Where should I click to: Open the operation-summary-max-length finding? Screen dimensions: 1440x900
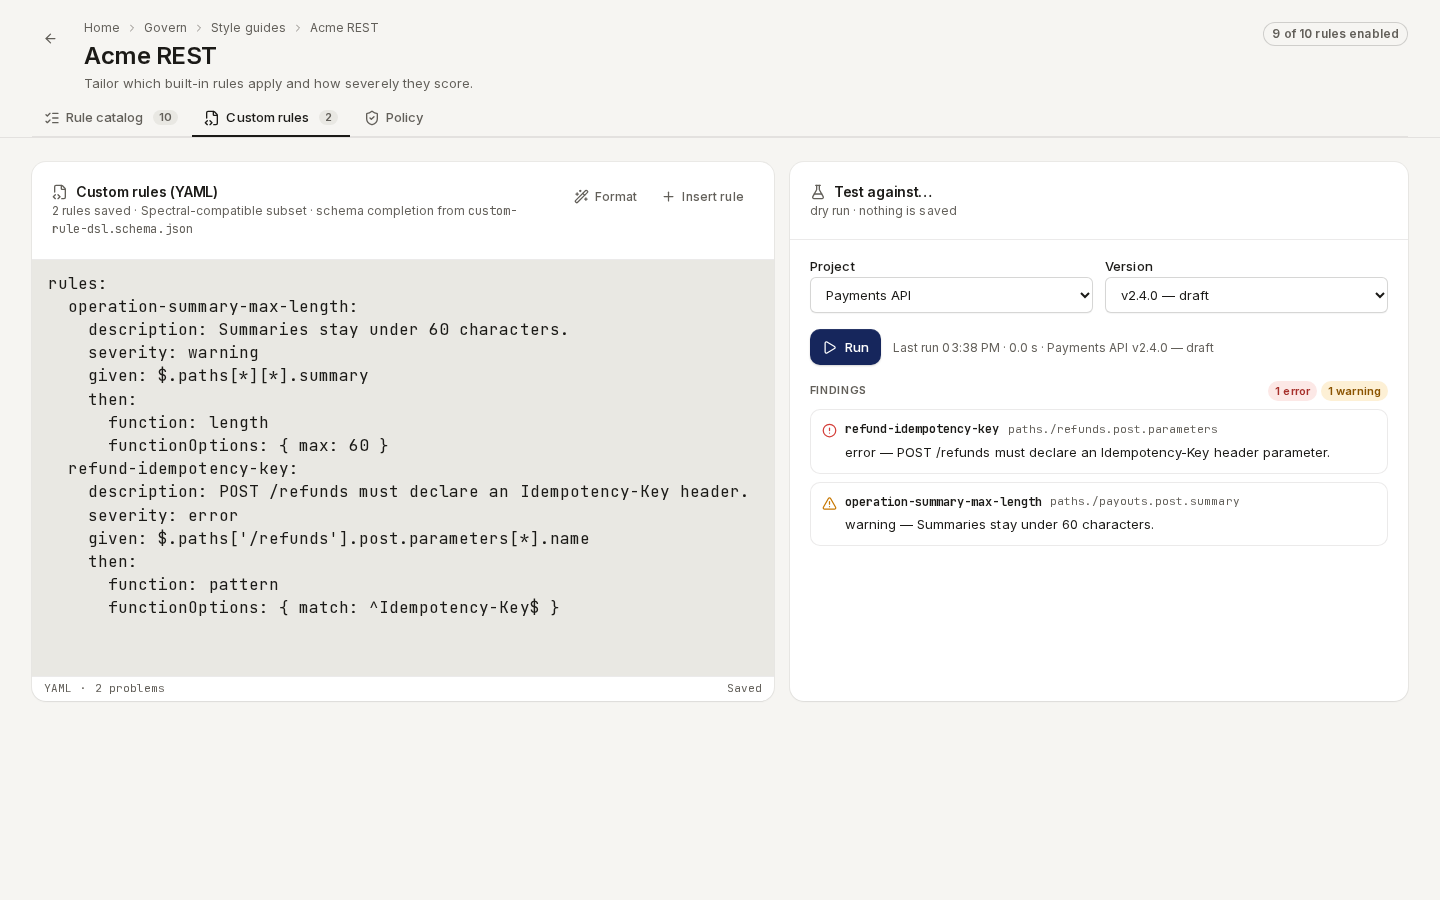[1099, 514]
